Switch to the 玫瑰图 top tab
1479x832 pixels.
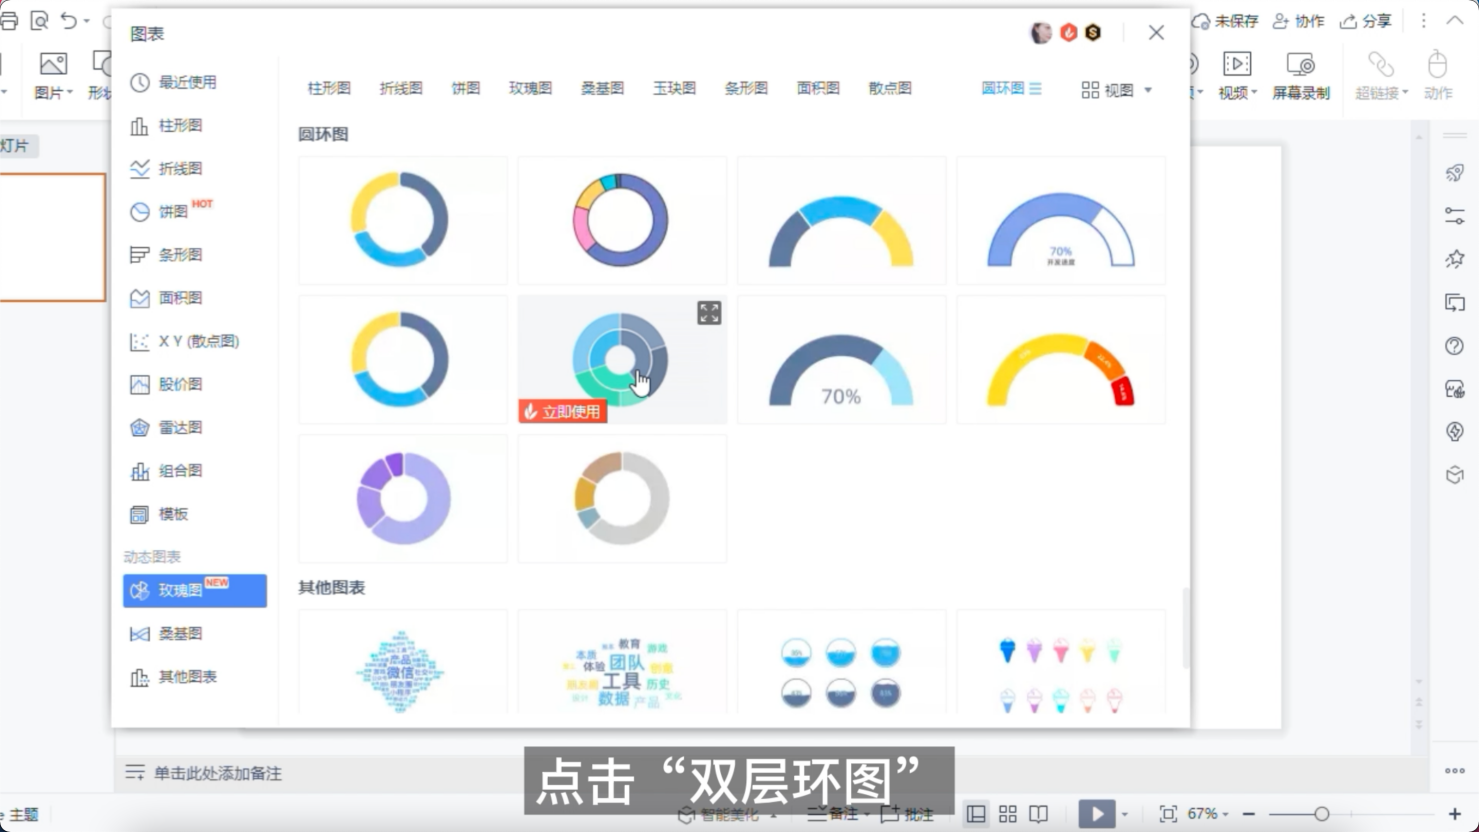point(530,88)
